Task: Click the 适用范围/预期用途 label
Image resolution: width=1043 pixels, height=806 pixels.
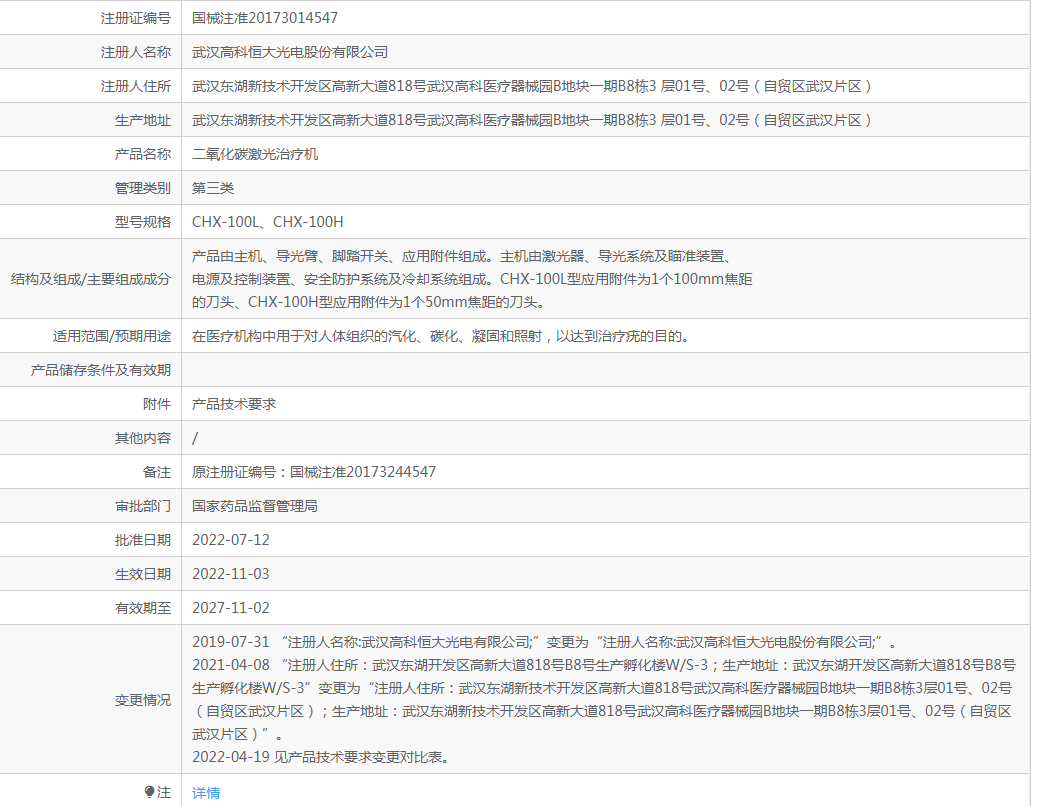Action: click(x=112, y=336)
